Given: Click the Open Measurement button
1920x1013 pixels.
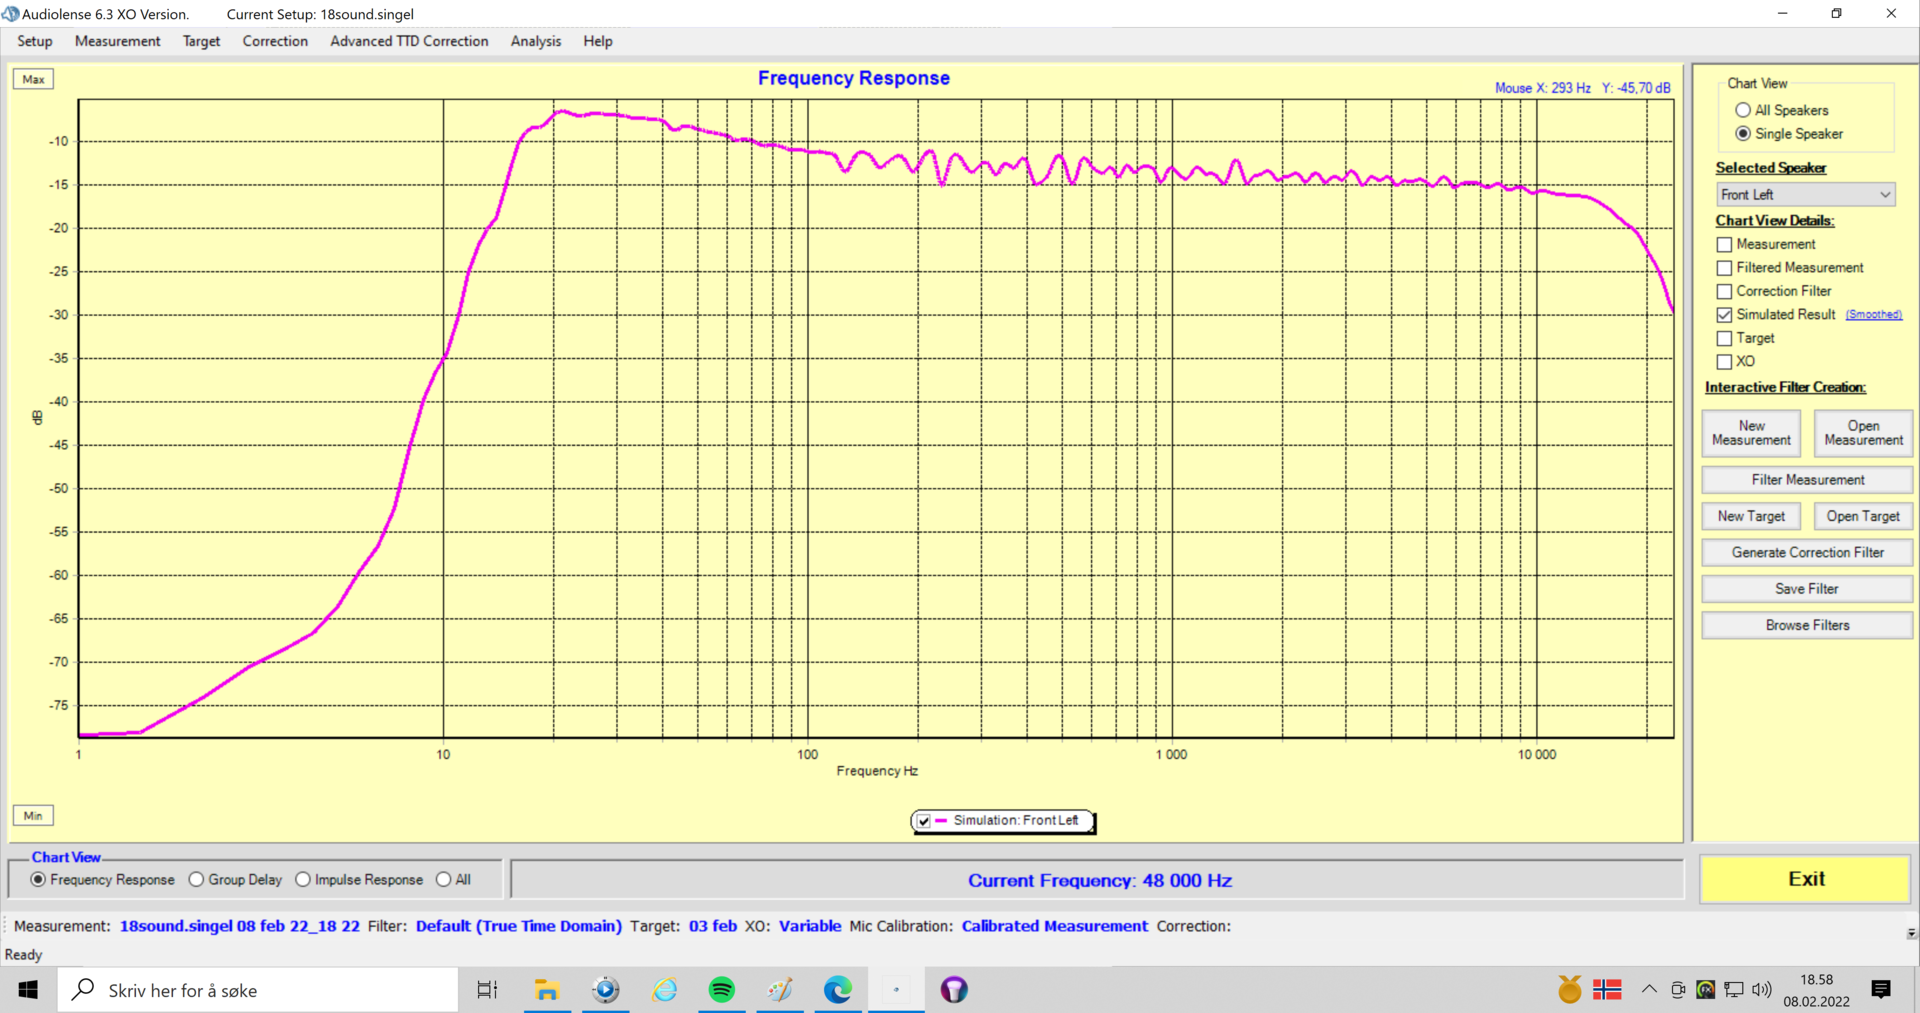Looking at the screenshot, I should (x=1863, y=433).
